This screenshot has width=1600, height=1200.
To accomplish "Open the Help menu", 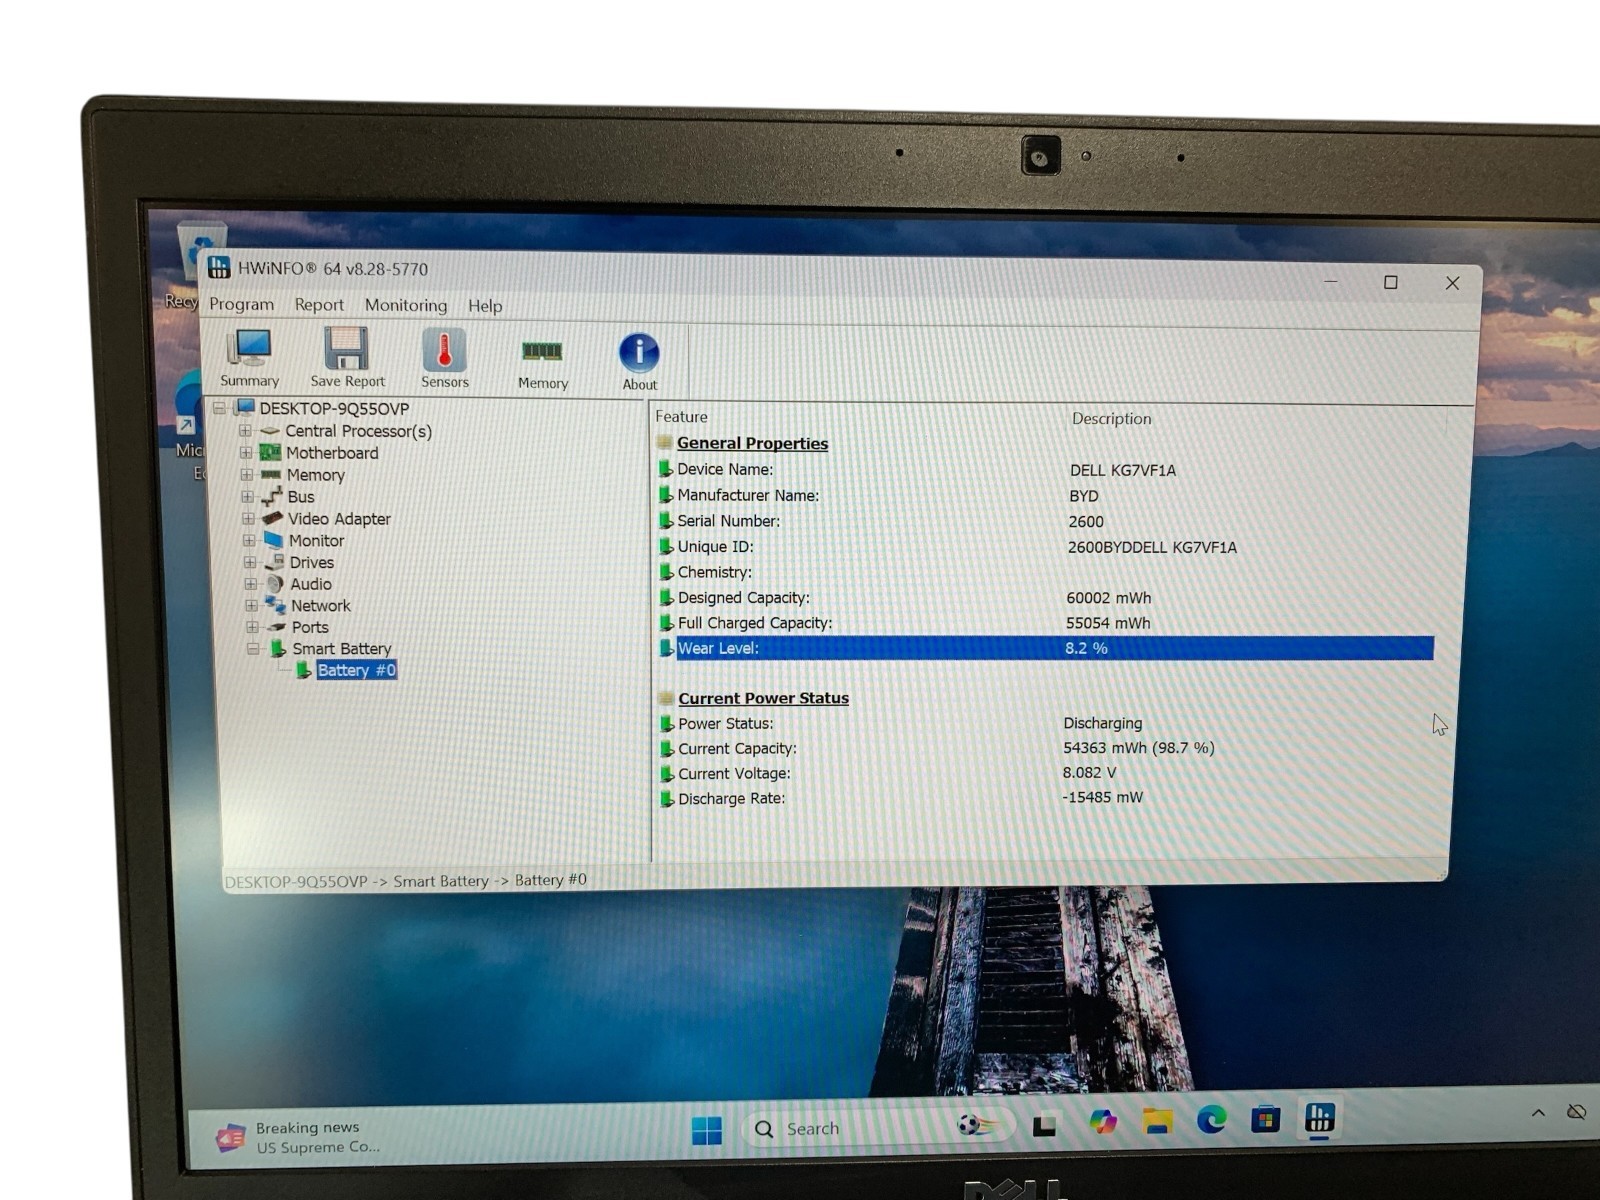I will [x=485, y=306].
